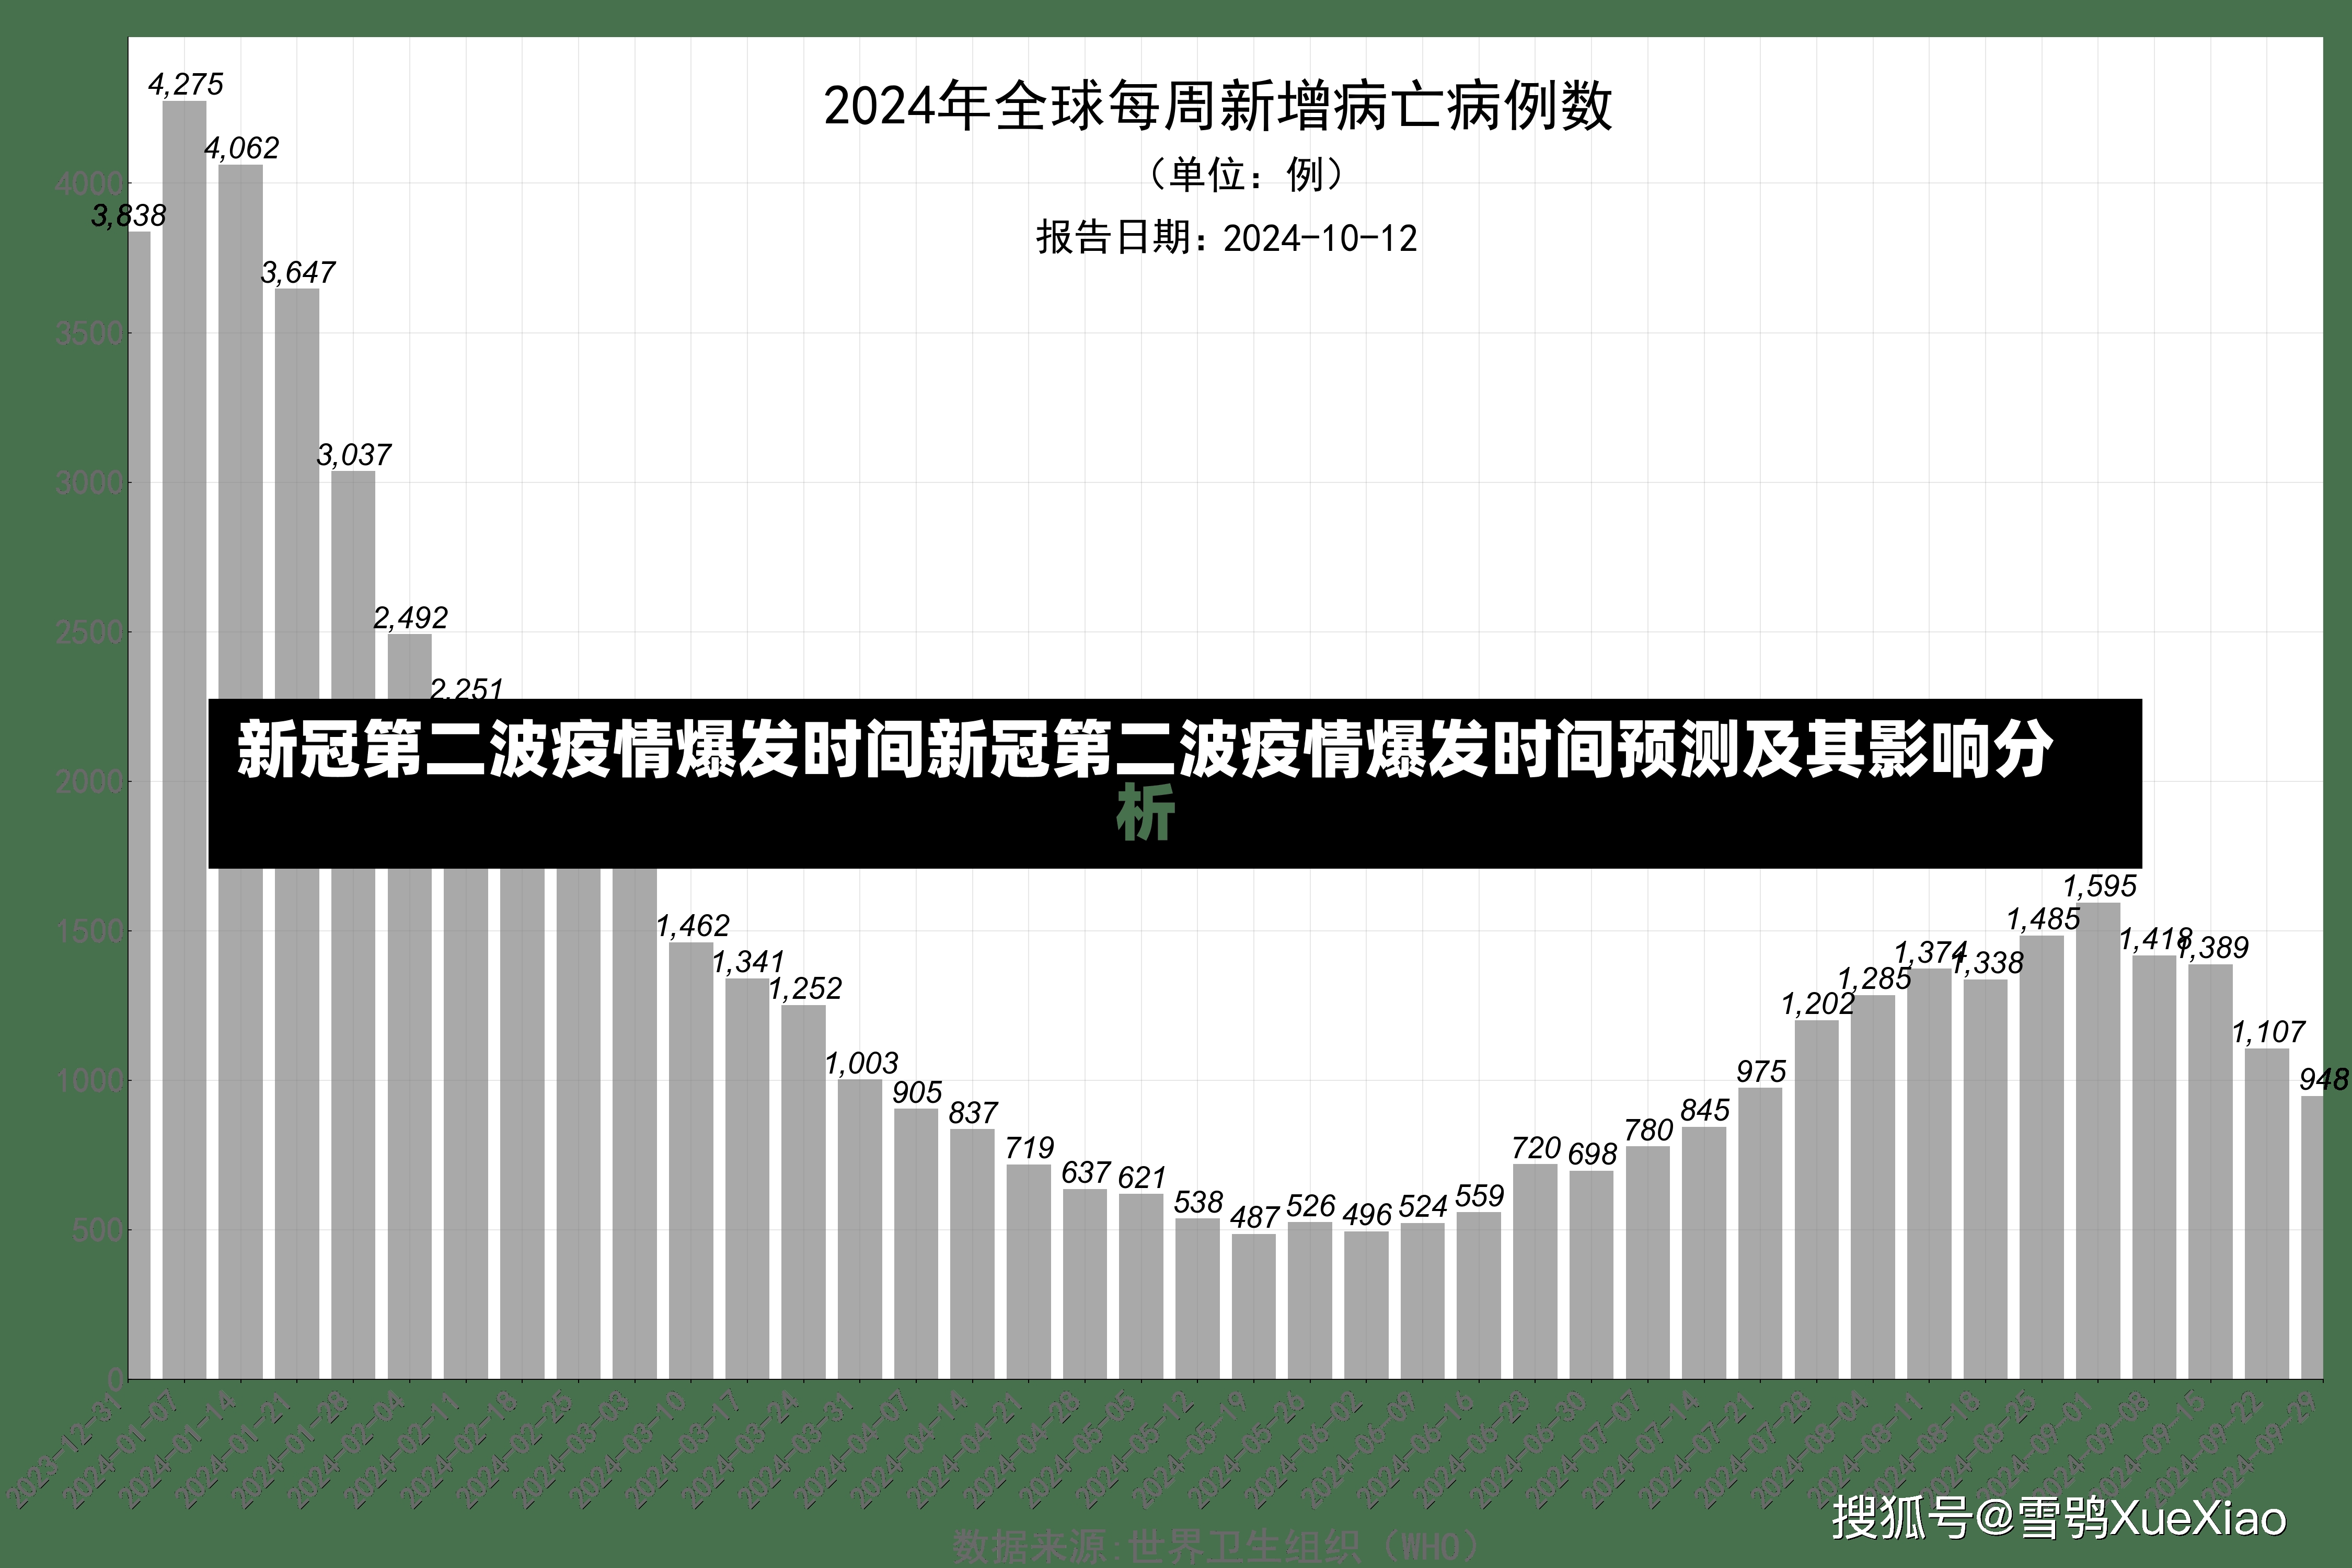Click the chart title "2024年全球每周新增病亡病例数"
The height and width of the screenshot is (1568, 2352).
pyautogui.click(x=1218, y=107)
